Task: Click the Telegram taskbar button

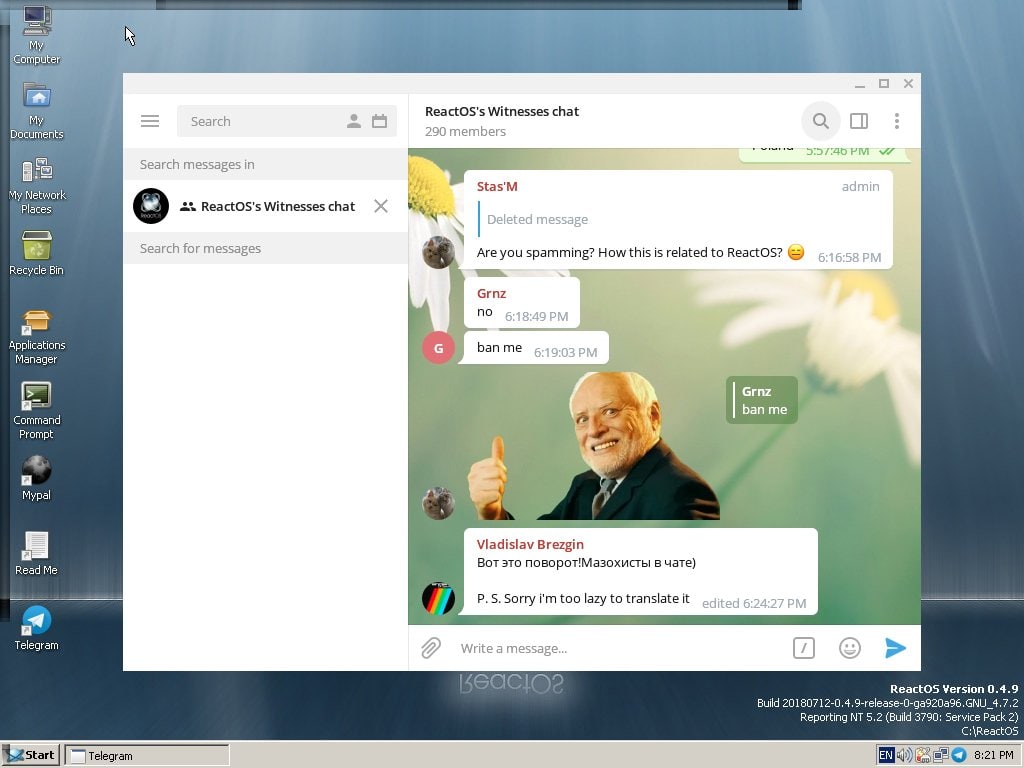Action: pyautogui.click(x=148, y=756)
